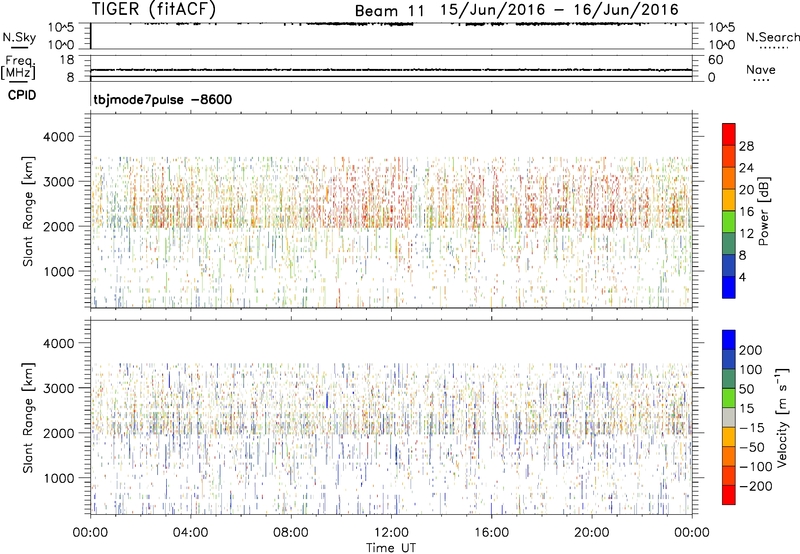
Task: Click the 16/Jun/2016 end date in the title
Action: click(x=626, y=10)
